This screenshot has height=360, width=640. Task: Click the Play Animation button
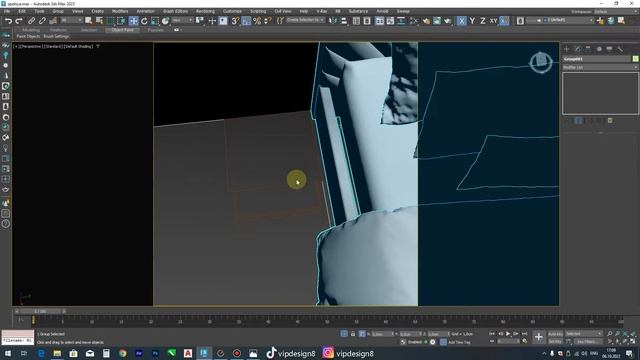(x=508, y=334)
